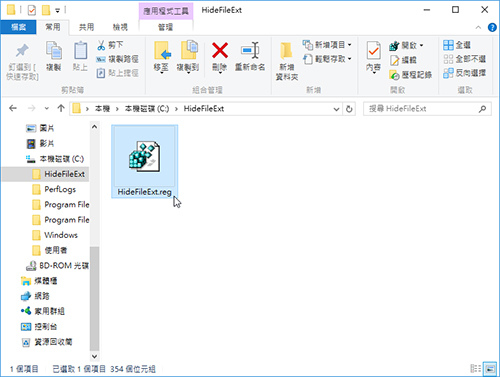Delete with the red X button
The height and width of the screenshot is (377, 500).
(x=220, y=57)
